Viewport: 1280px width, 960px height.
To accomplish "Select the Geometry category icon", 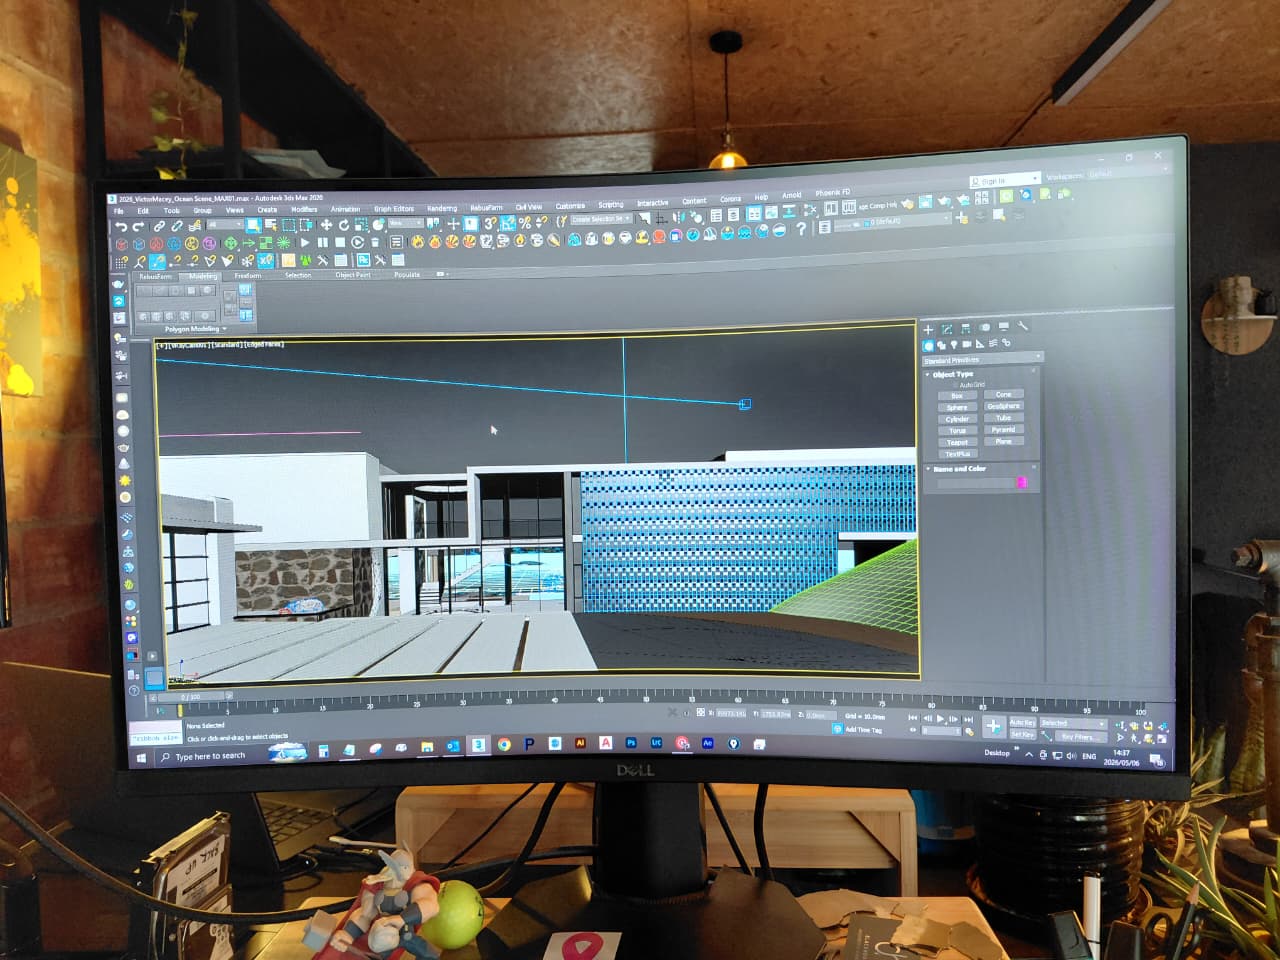I will (929, 345).
